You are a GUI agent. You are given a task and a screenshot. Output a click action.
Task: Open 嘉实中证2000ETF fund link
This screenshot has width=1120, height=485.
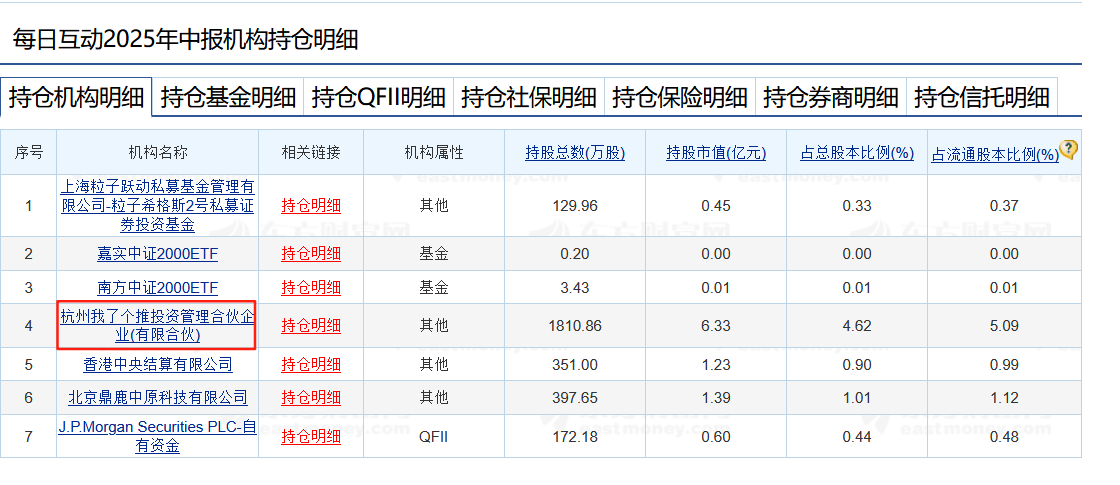pos(158,254)
